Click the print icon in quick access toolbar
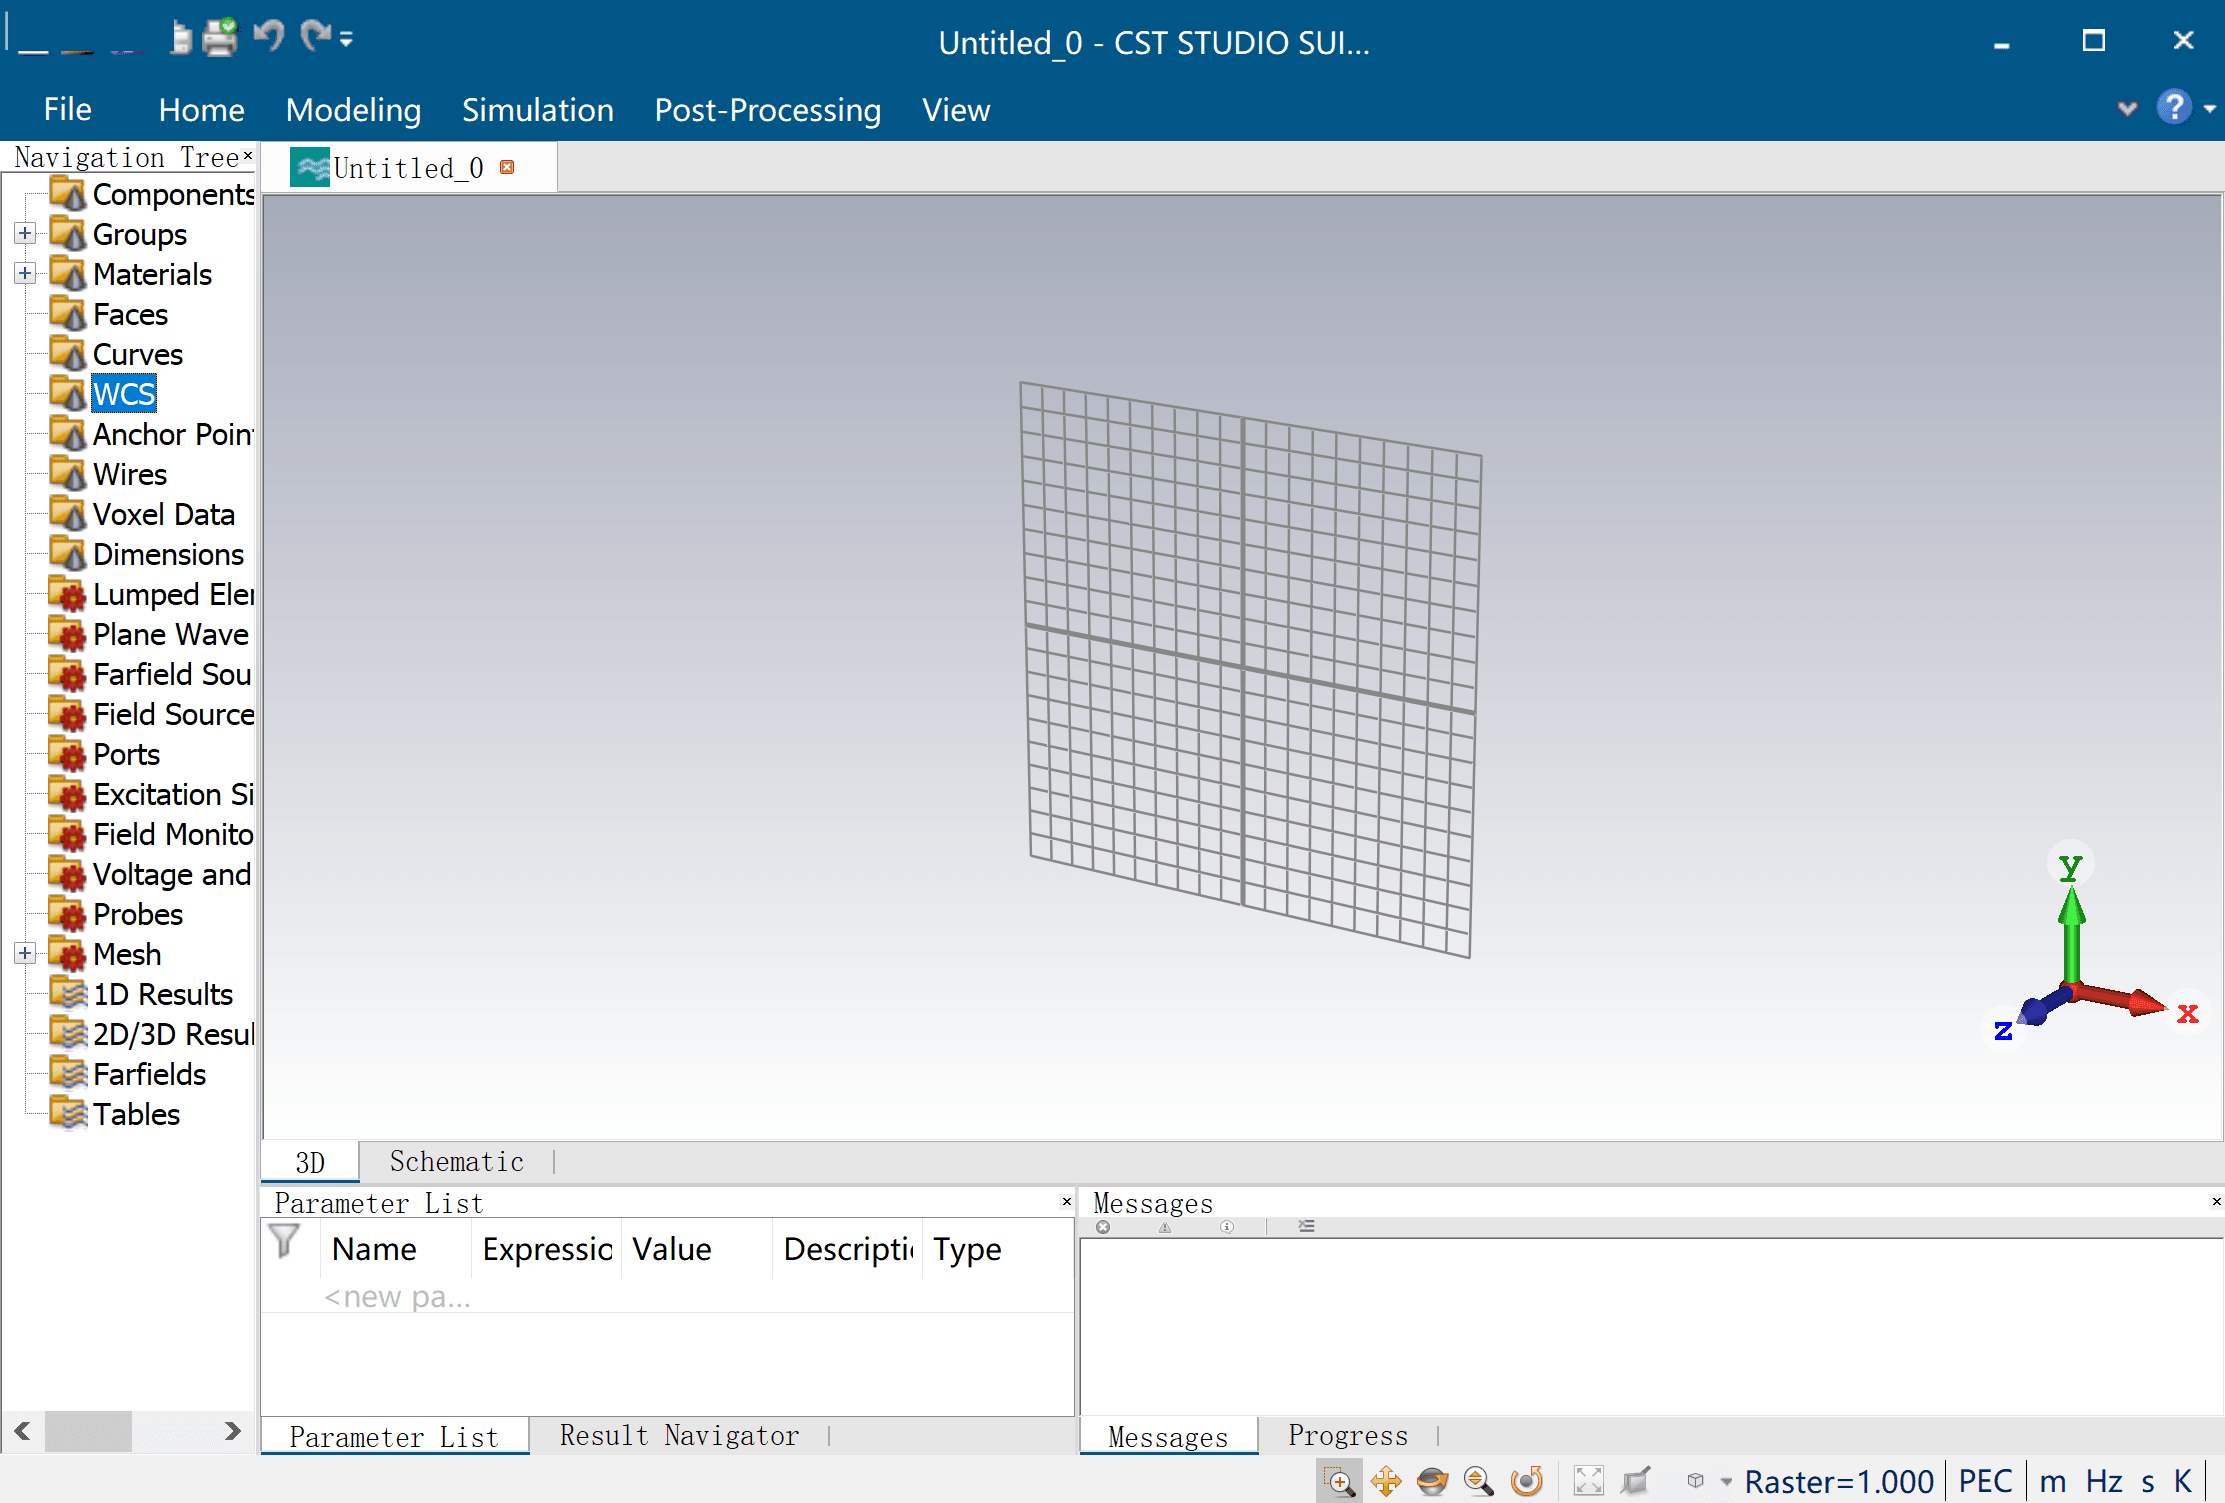This screenshot has height=1503, width=2225. click(219, 38)
